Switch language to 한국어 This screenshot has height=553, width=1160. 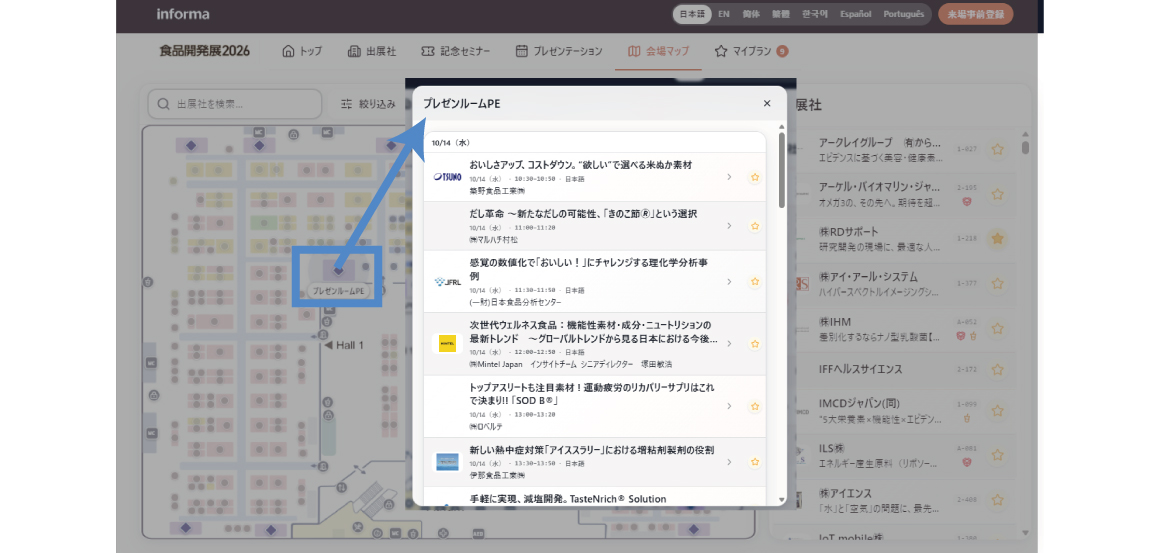click(x=815, y=14)
